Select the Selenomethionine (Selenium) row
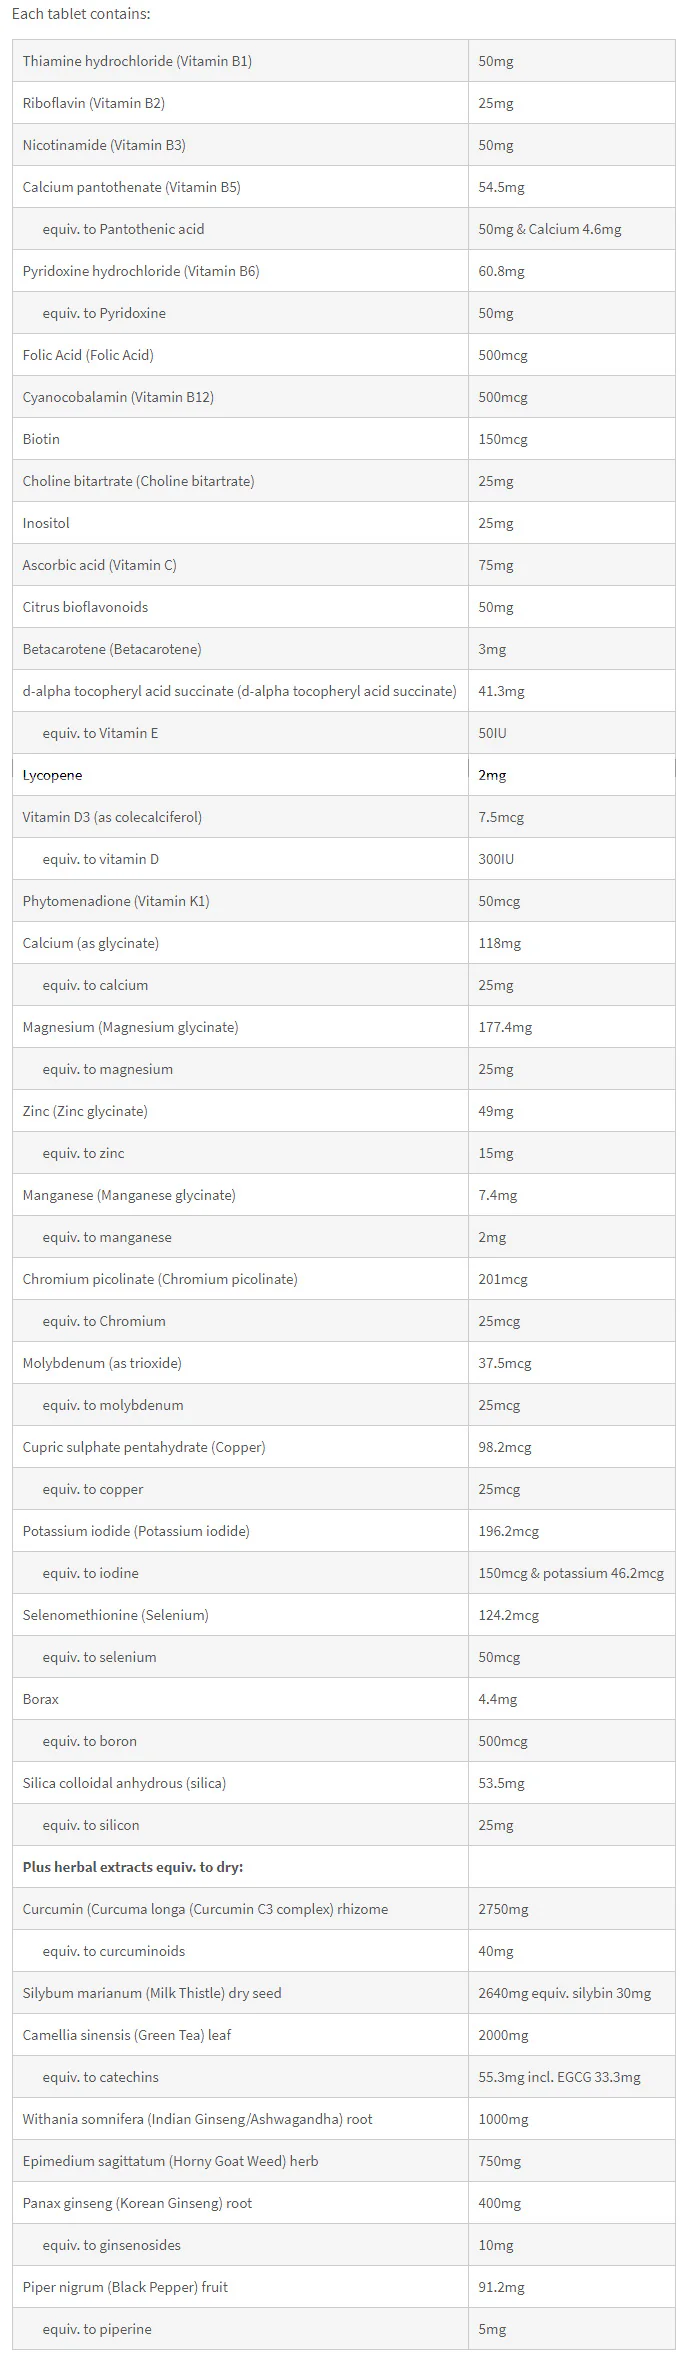This screenshot has width=681, height=2359. [343, 1615]
